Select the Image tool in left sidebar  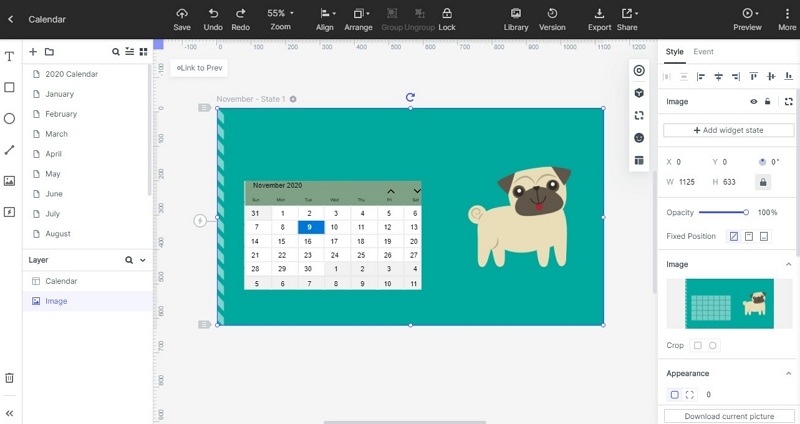pos(9,181)
